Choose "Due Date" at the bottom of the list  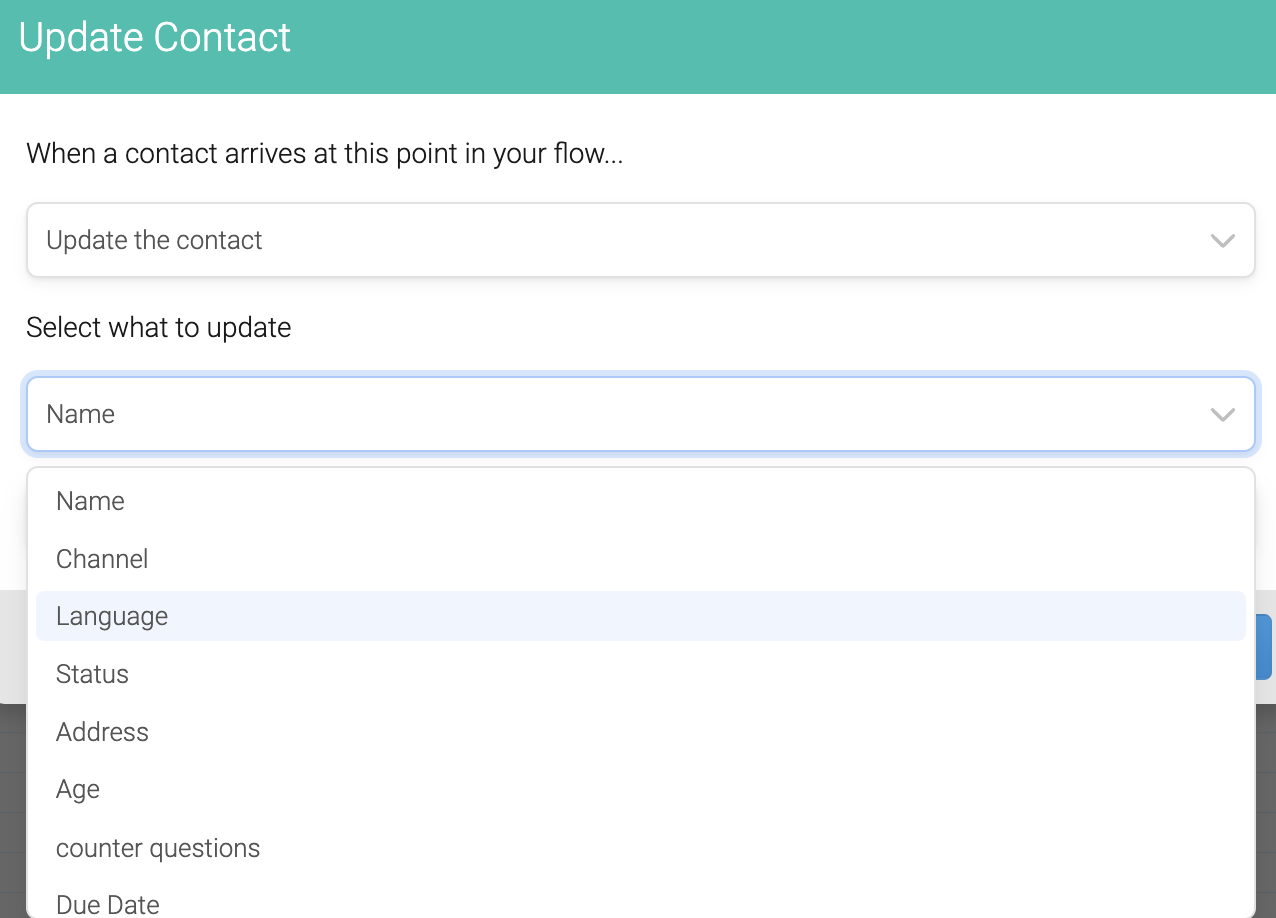click(x=107, y=901)
